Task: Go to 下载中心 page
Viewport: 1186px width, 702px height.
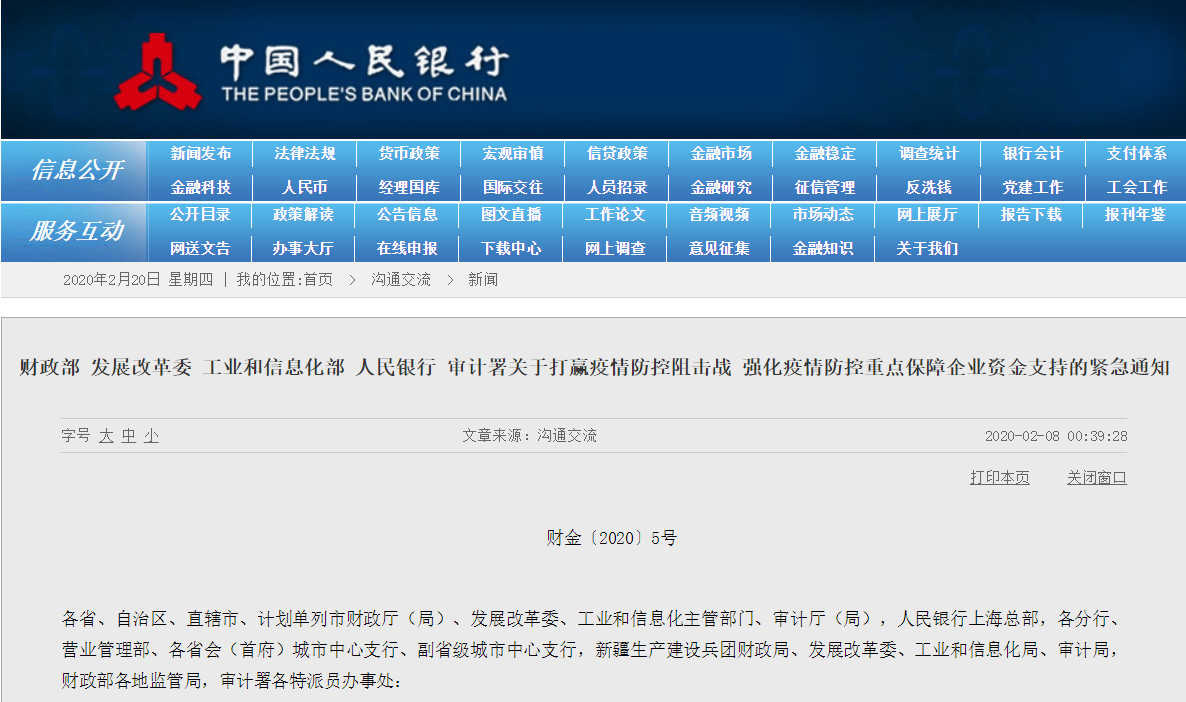Action: tap(511, 248)
